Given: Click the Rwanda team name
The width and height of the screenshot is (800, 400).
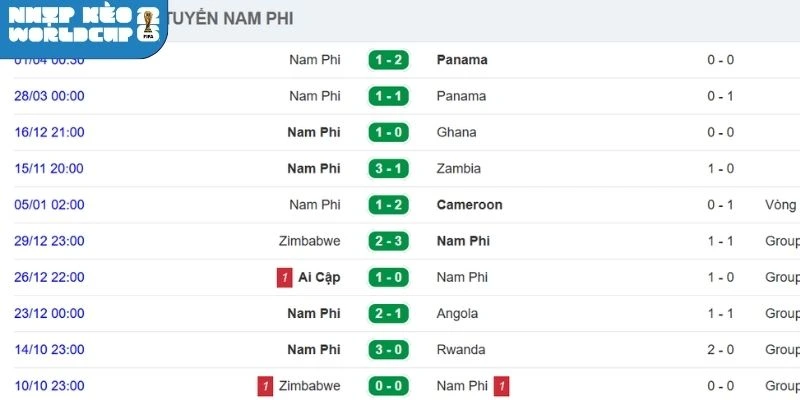Looking at the screenshot, I should click(461, 349).
